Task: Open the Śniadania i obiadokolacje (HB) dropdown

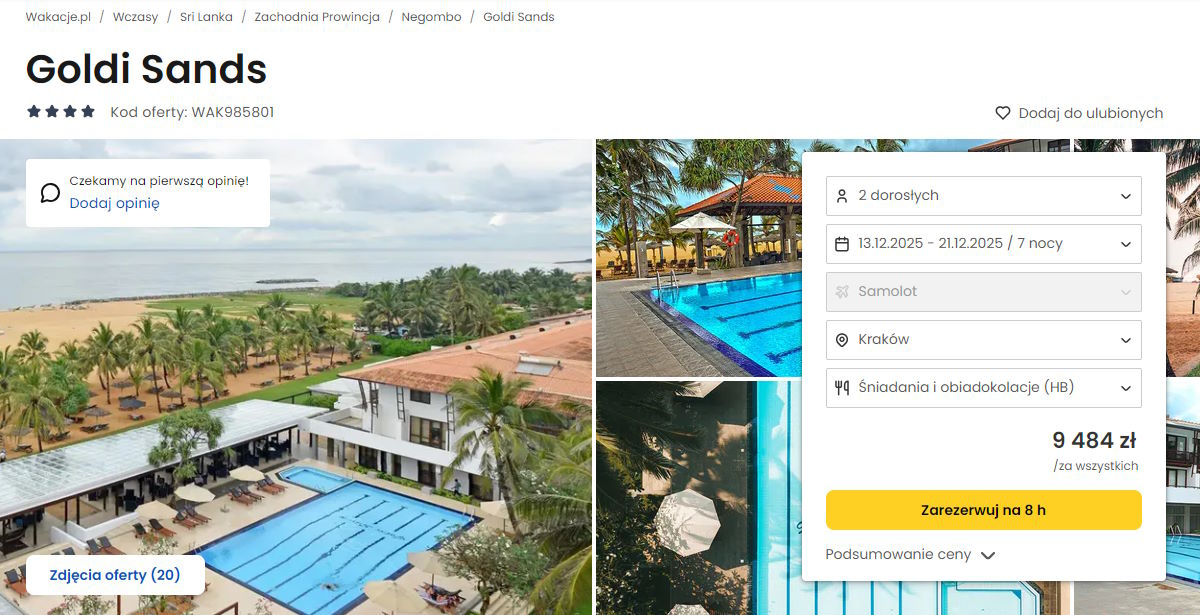Action: point(984,387)
